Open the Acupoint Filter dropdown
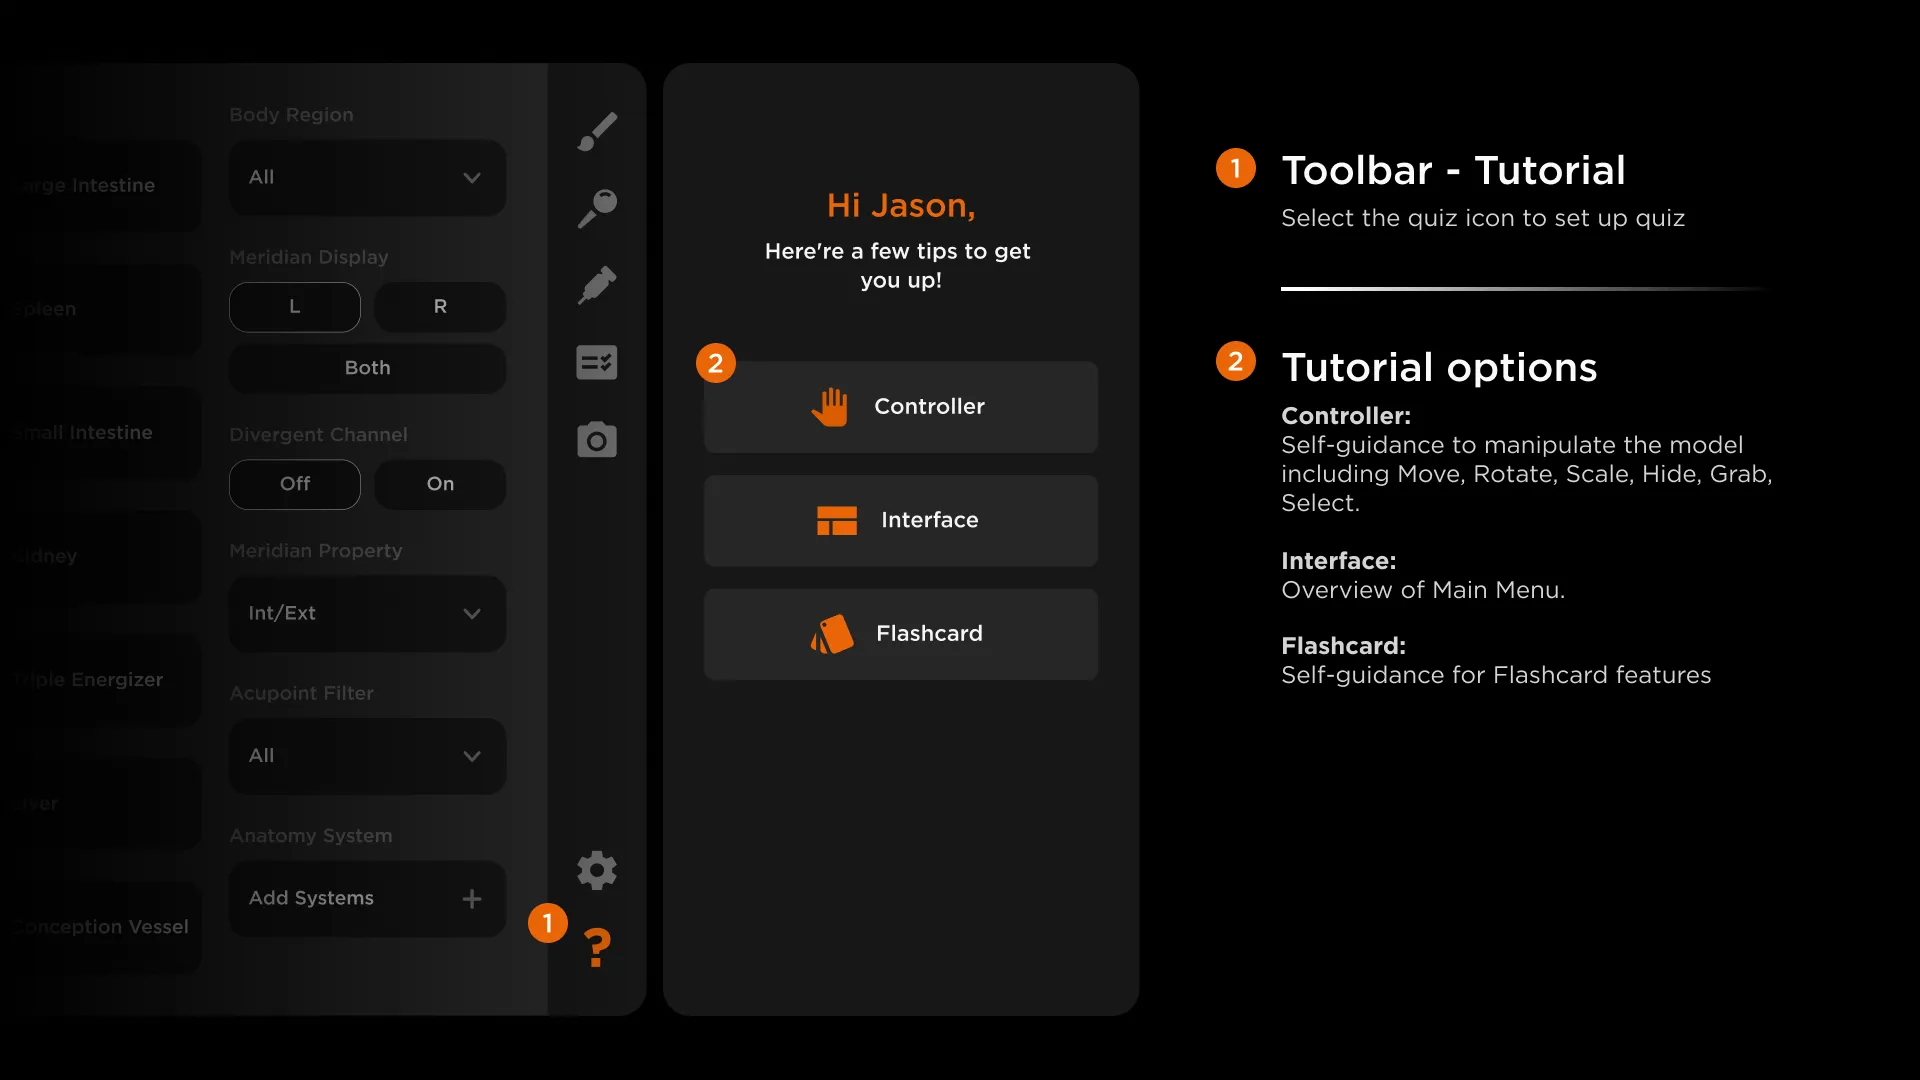Image resolution: width=1920 pixels, height=1080 pixels. 367,756
